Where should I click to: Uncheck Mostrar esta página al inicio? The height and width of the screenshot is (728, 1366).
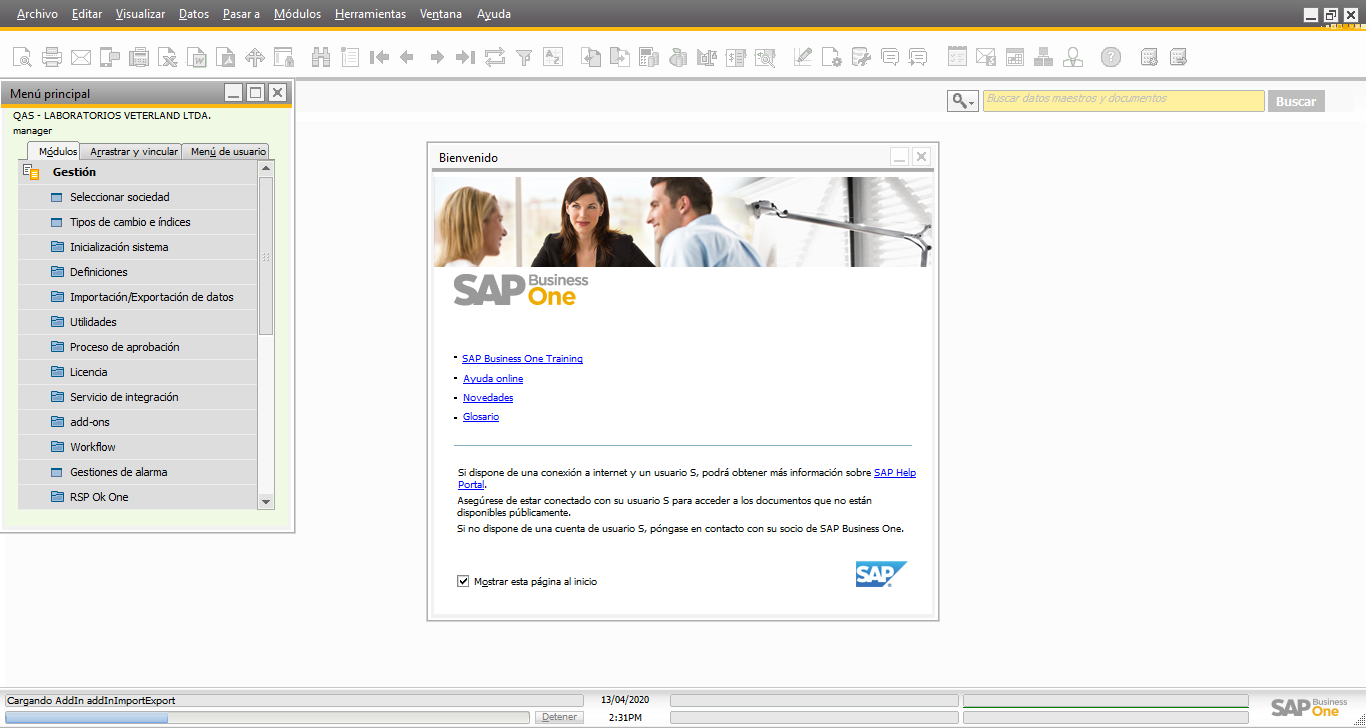click(463, 581)
